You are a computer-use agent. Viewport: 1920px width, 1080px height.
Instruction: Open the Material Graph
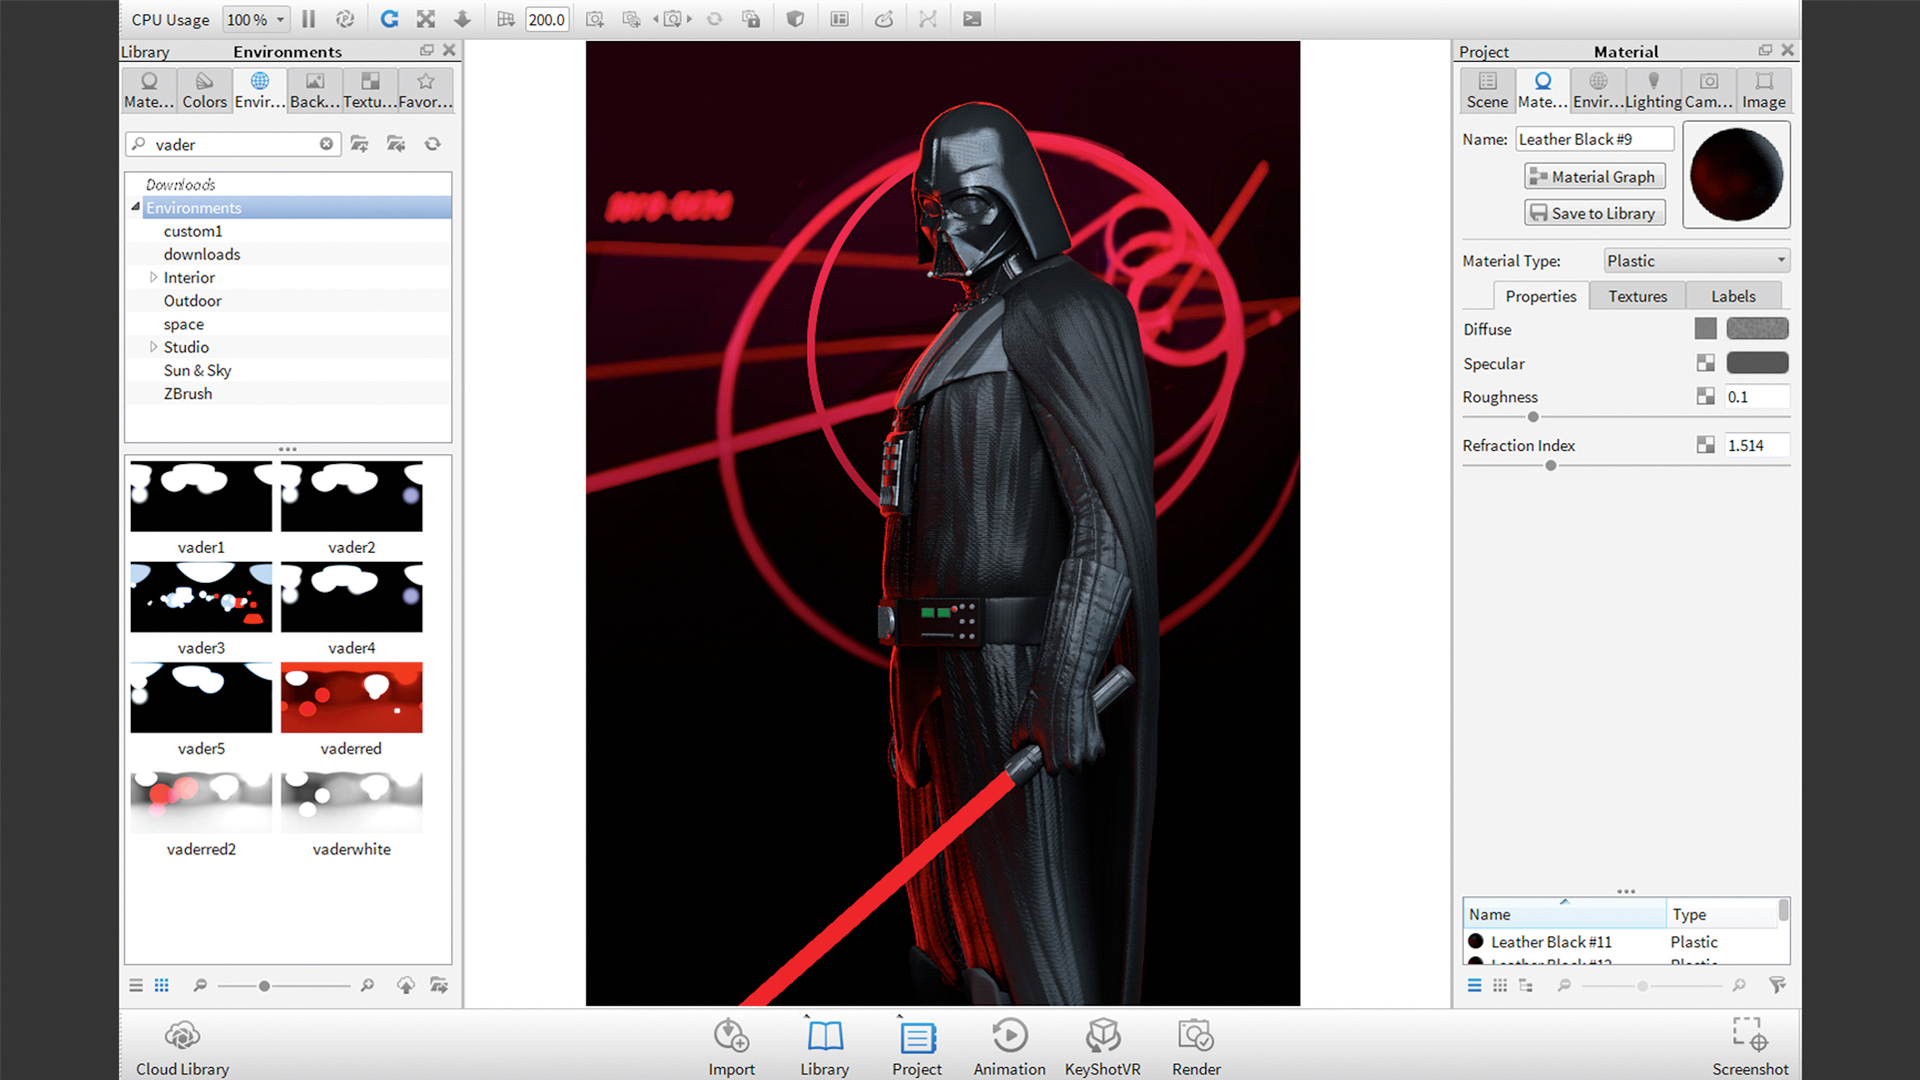tap(1595, 177)
